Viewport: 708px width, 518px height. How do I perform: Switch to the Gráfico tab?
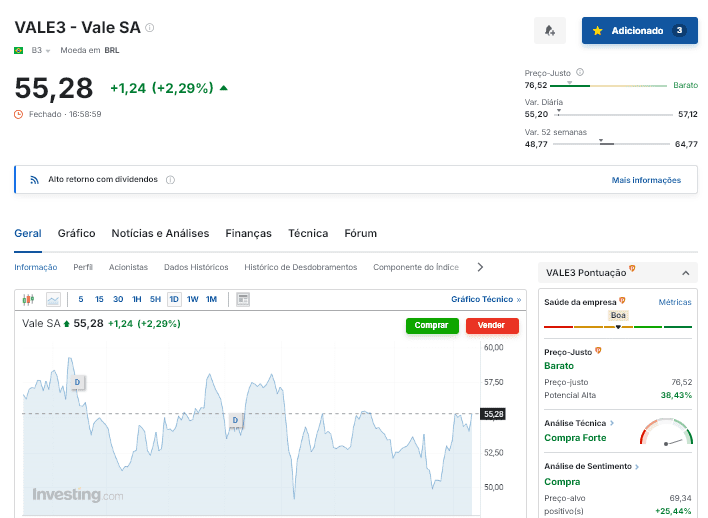pyautogui.click(x=76, y=233)
